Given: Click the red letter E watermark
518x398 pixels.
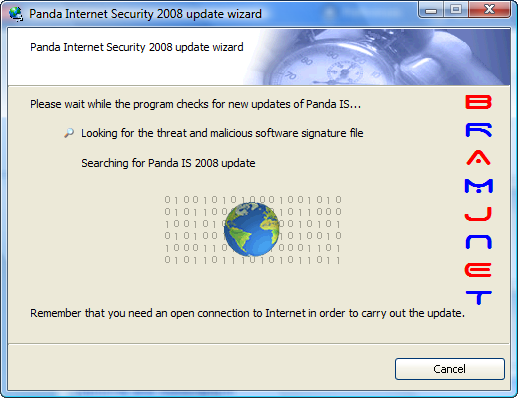Looking at the screenshot, I should click(x=478, y=270).
